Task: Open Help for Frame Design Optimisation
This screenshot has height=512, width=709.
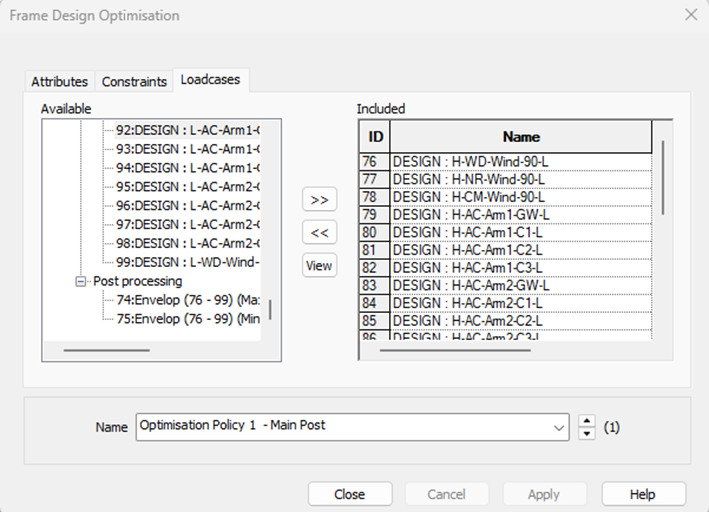Action: click(643, 494)
